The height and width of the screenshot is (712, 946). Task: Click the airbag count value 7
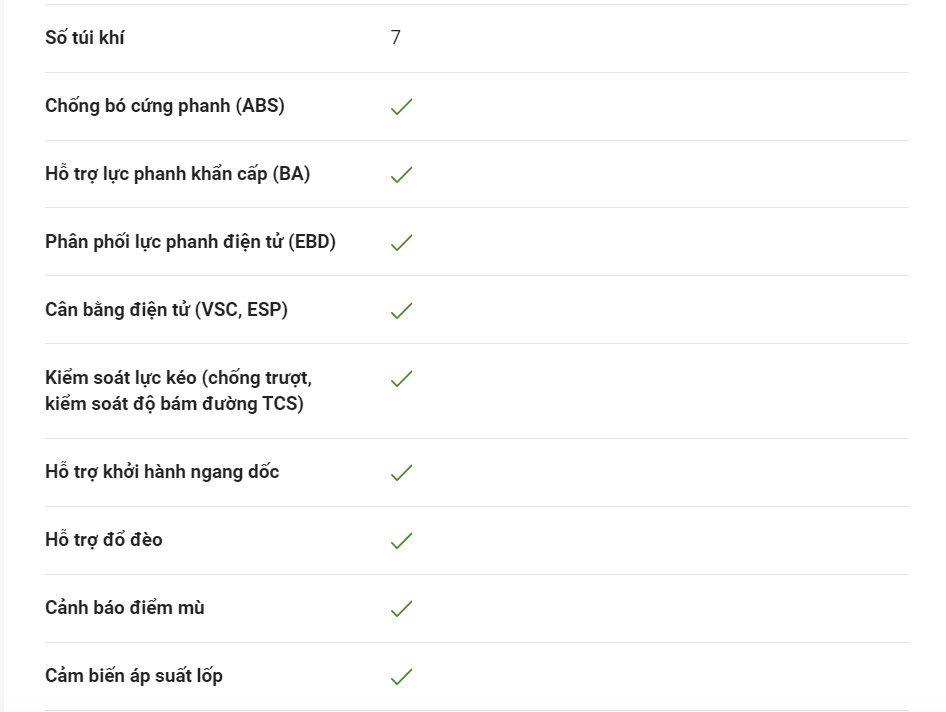(x=396, y=37)
